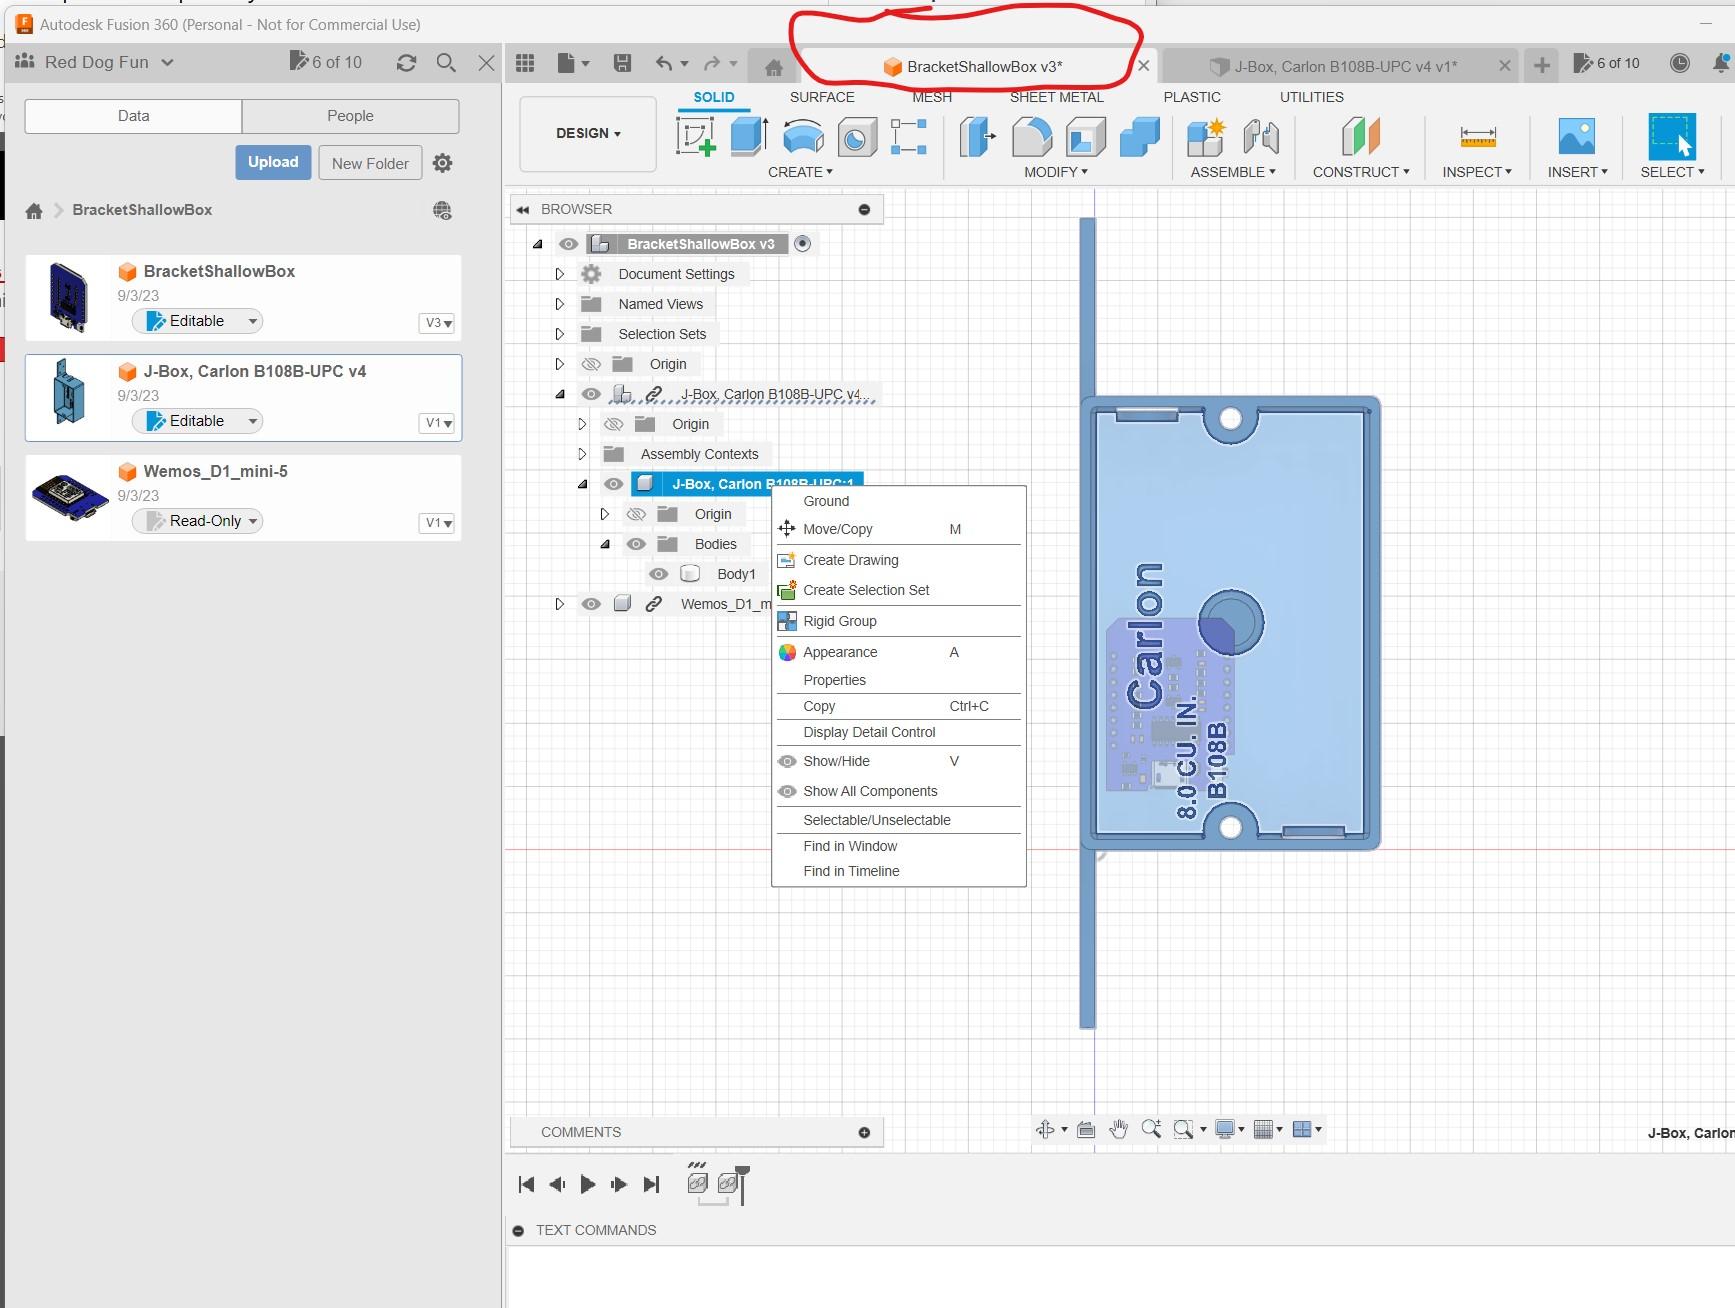Expand the Assembly Contexts folder
This screenshot has width=1735, height=1308.
tap(582, 454)
